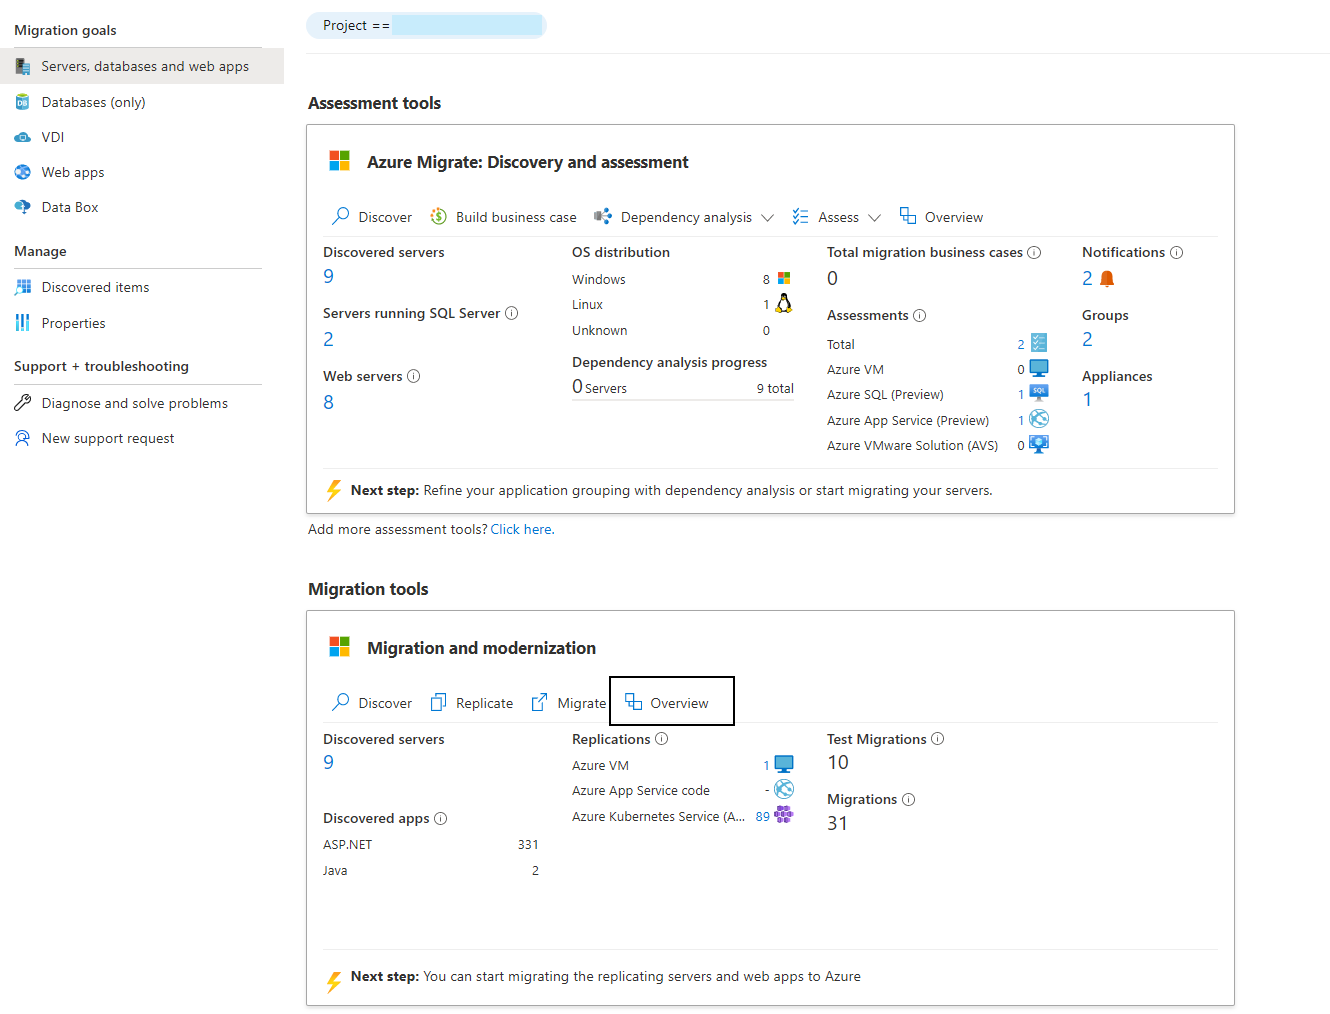Click the Azure VMware Solution (AVS) icon
Viewport: 1330px width, 1014px height.
[1039, 444]
